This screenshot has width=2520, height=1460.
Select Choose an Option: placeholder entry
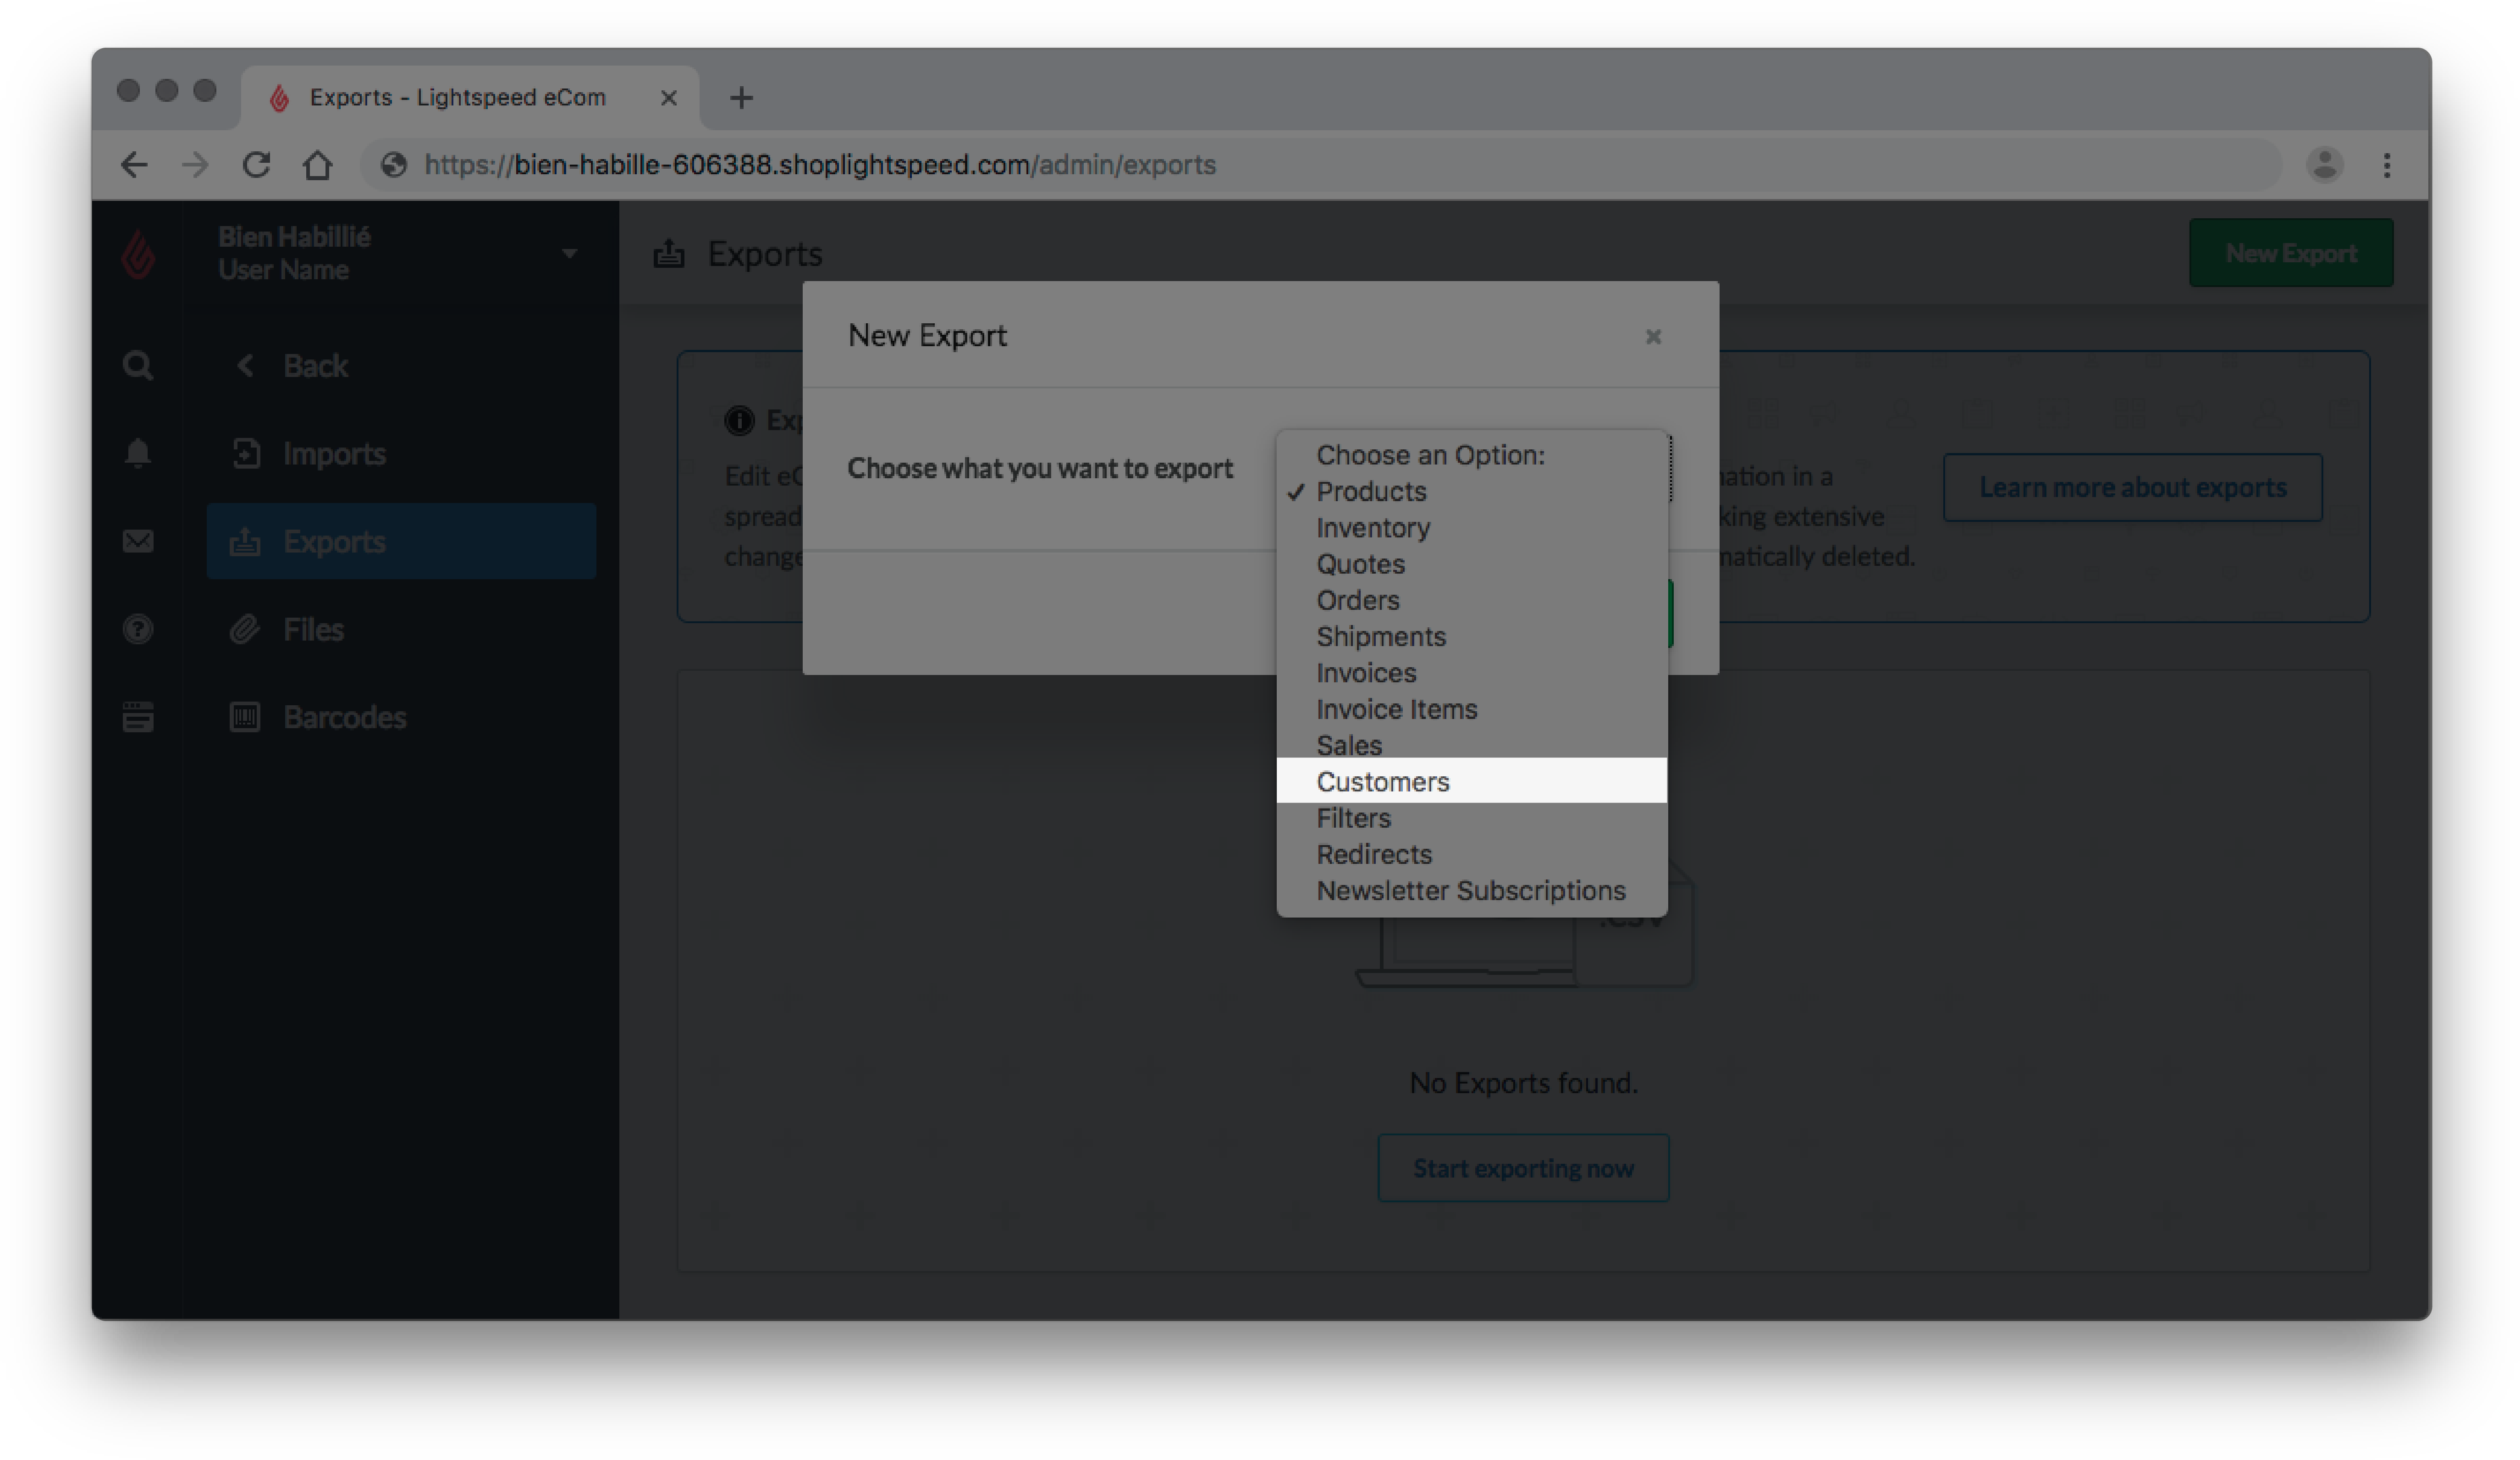click(1471, 455)
